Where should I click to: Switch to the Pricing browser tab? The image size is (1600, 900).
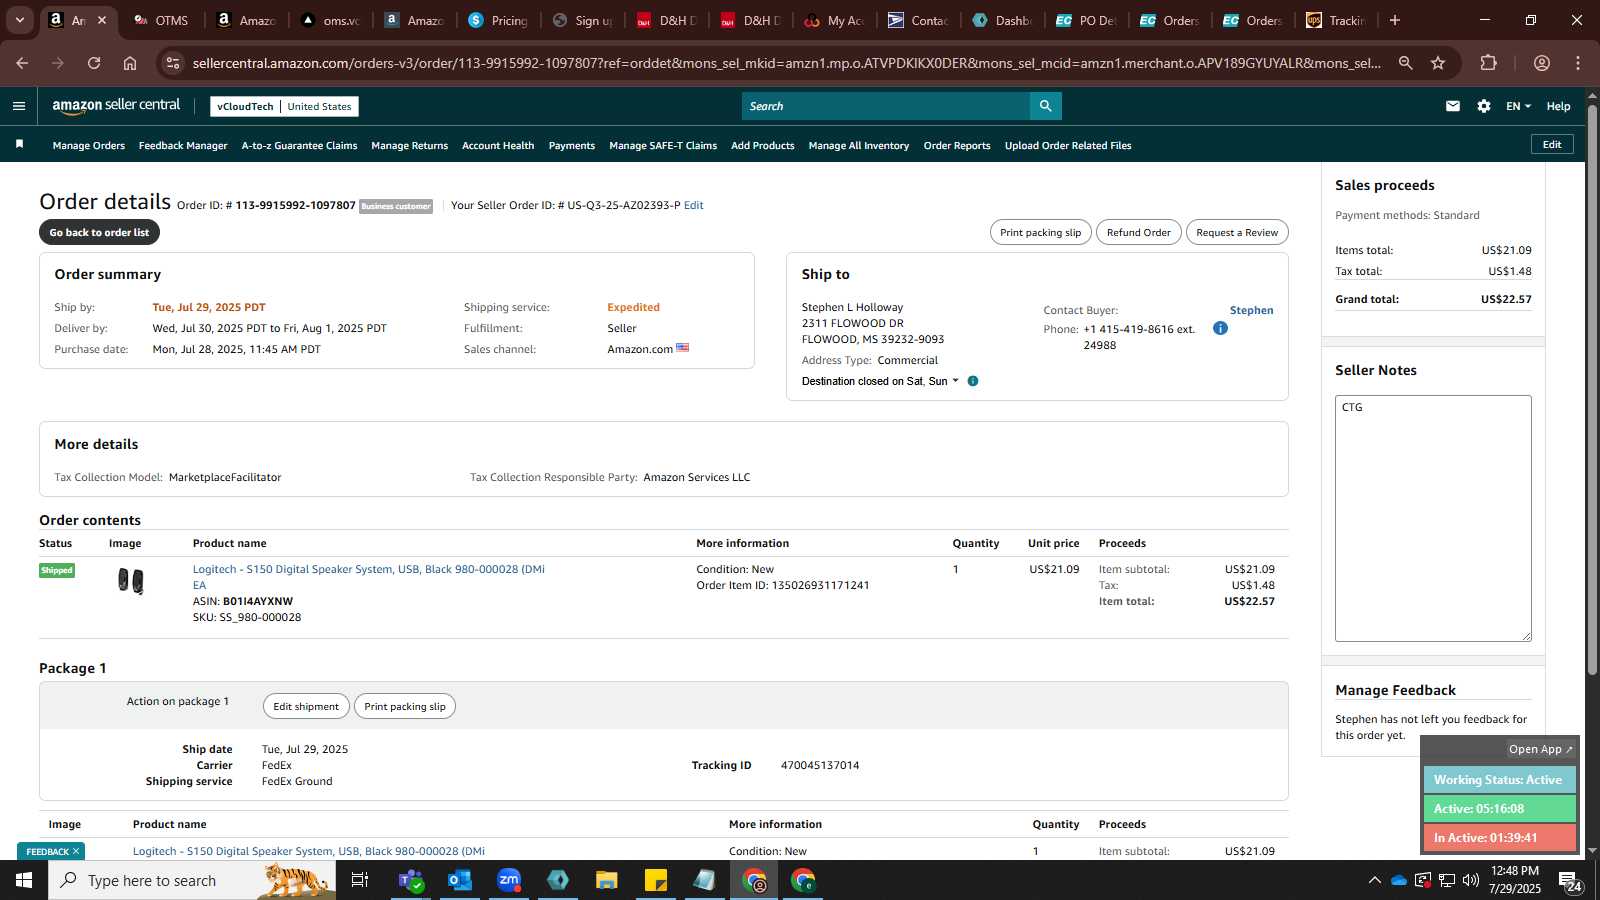click(x=498, y=20)
